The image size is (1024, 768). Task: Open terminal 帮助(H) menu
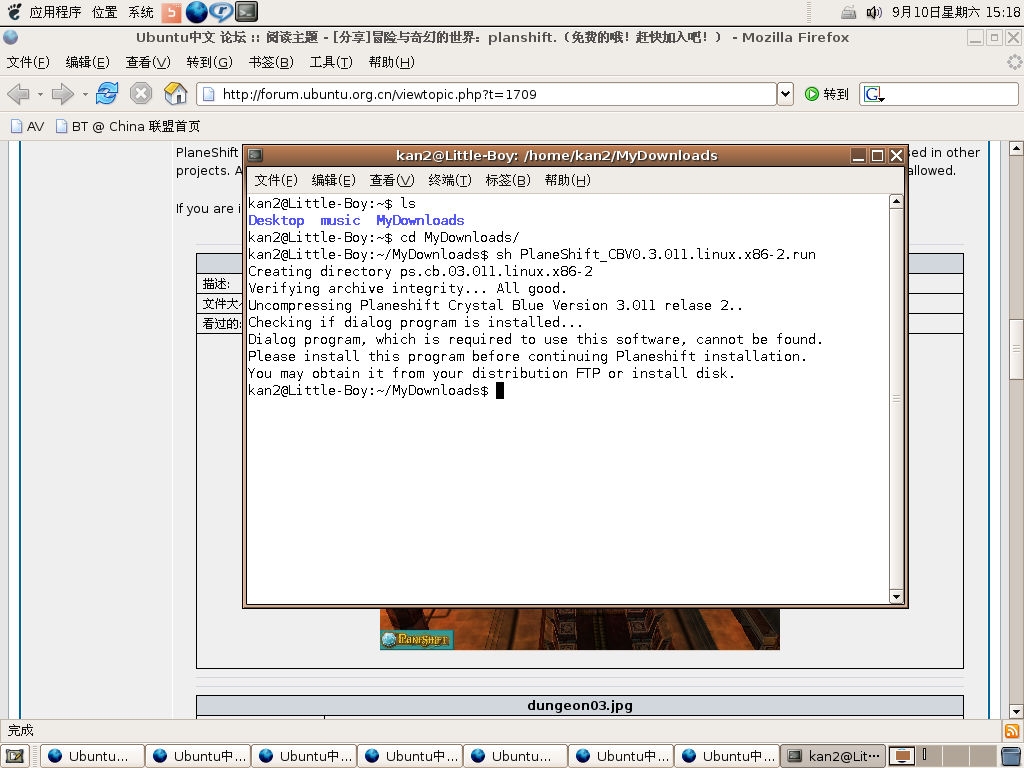568,180
